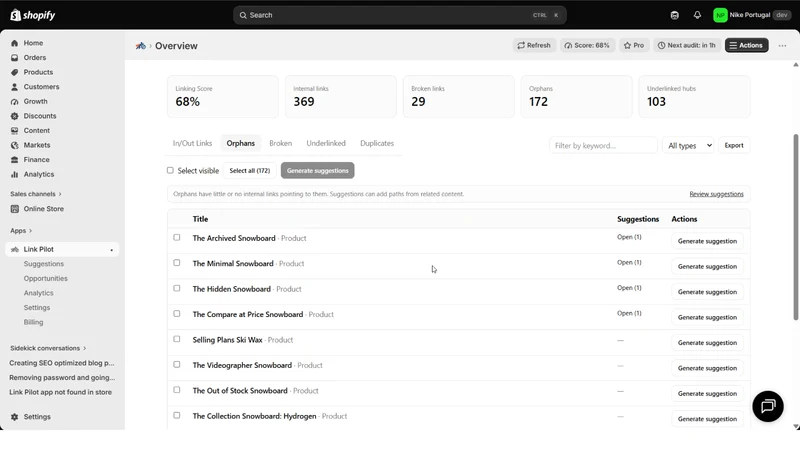Open Link Pilot Opportunities submenu
The height and width of the screenshot is (450, 800).
pyautogui.click(x=45, y=279)
